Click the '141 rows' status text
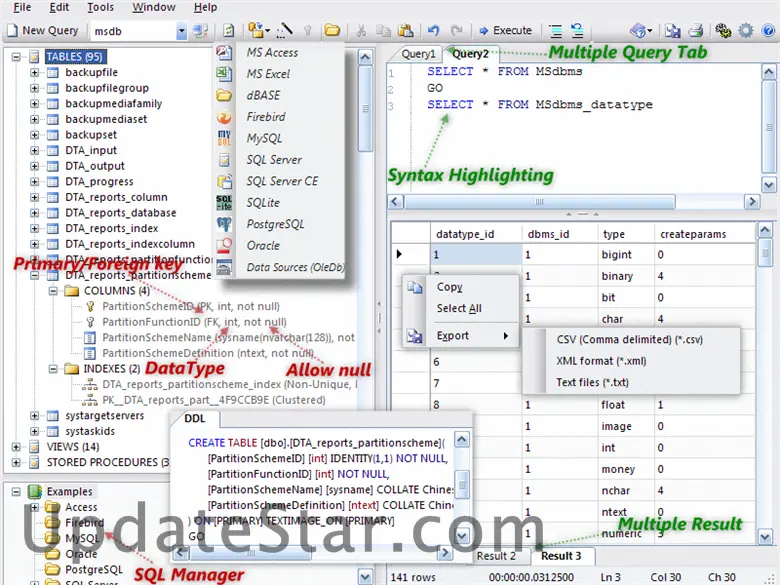The image size is (780, 585). pos(413,577)
